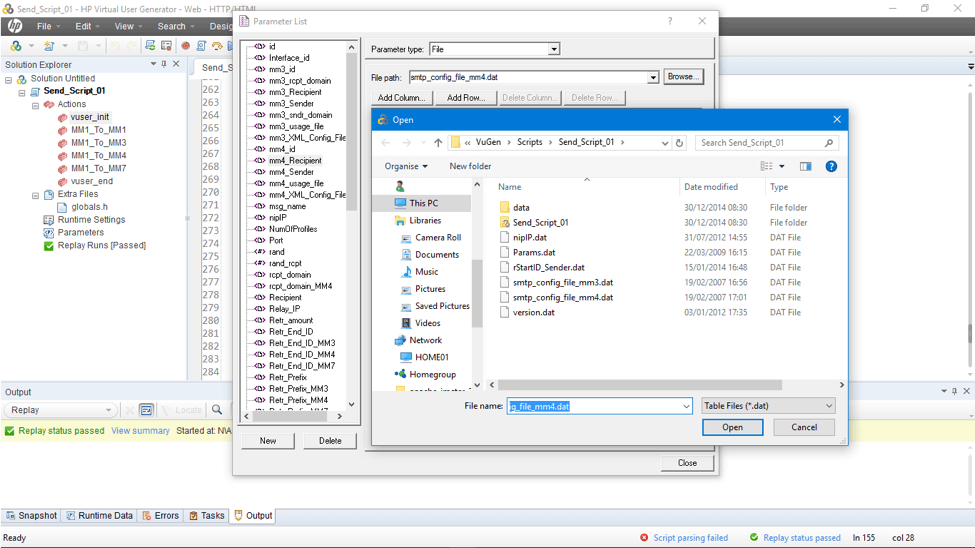Click the search magnifier icon in Output panel
Screen dimensions: 975x548
click(217, 410)
